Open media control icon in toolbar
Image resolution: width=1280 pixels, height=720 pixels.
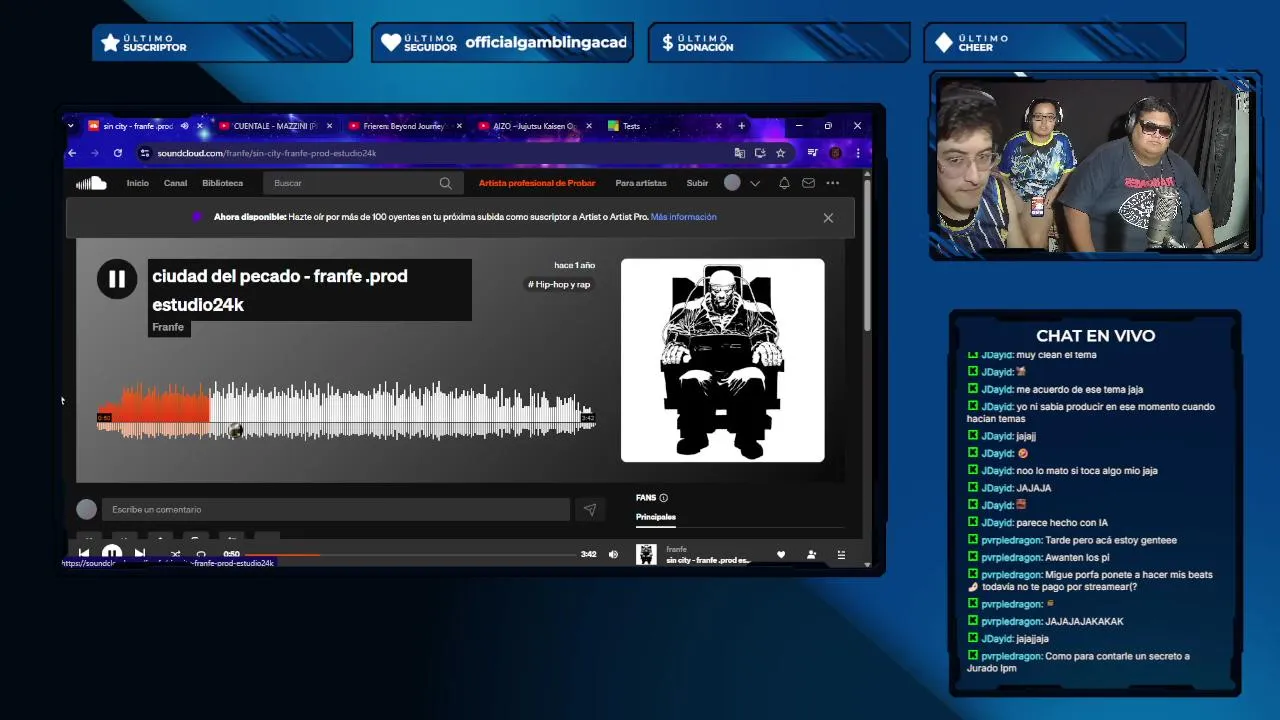point(812,153)
